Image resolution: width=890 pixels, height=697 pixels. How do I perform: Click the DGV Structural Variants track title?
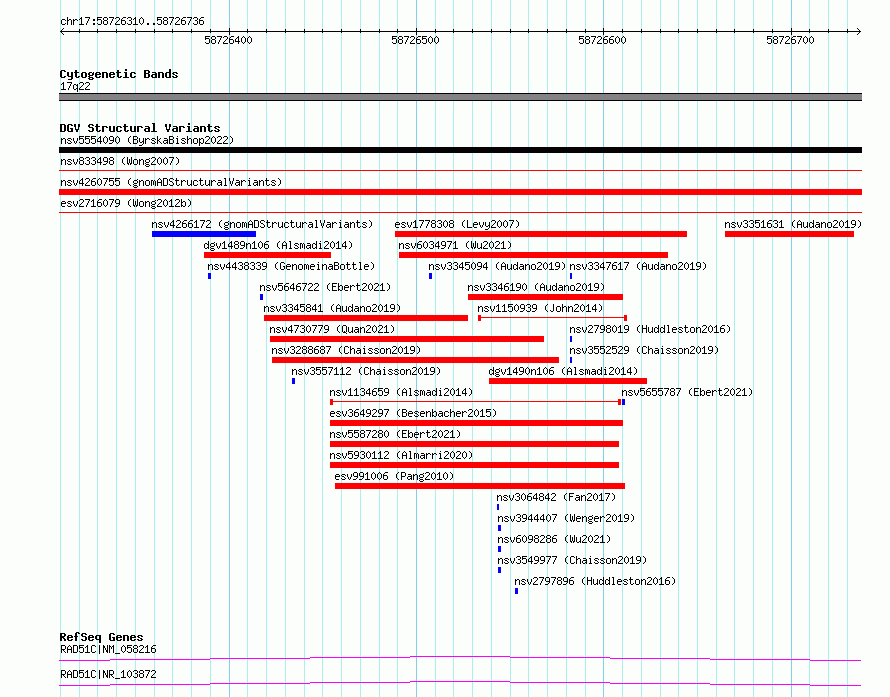click(x=140, y=128)
